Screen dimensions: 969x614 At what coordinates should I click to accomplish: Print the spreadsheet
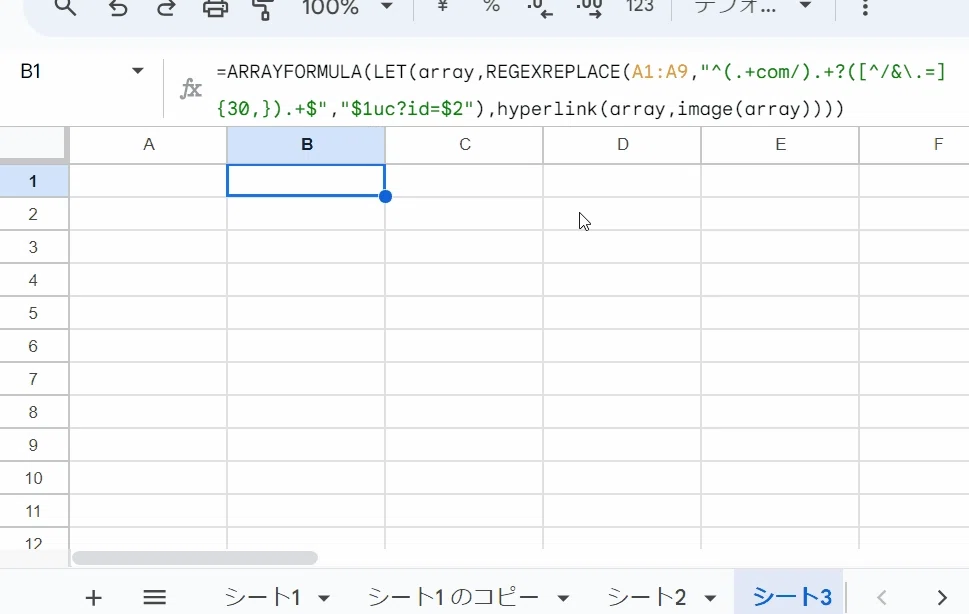[215, 8]
